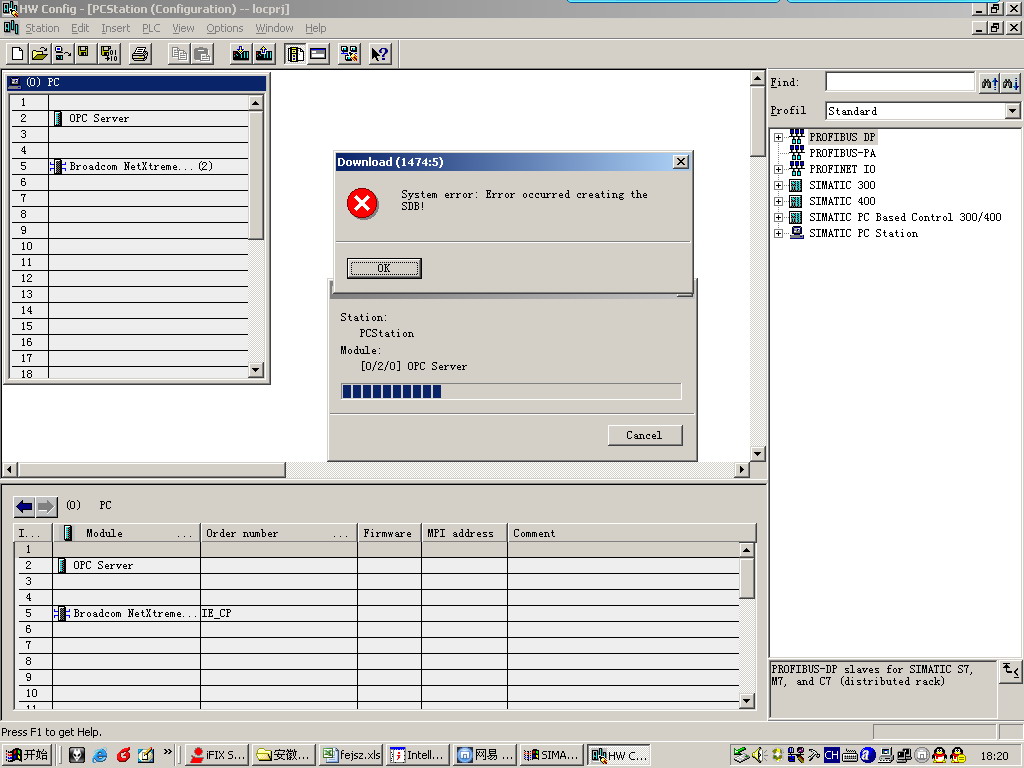Expand SIMATIC PC Based Control 300/400
The height and width of the screenshot is (768, 1024).
click(778, 217)
